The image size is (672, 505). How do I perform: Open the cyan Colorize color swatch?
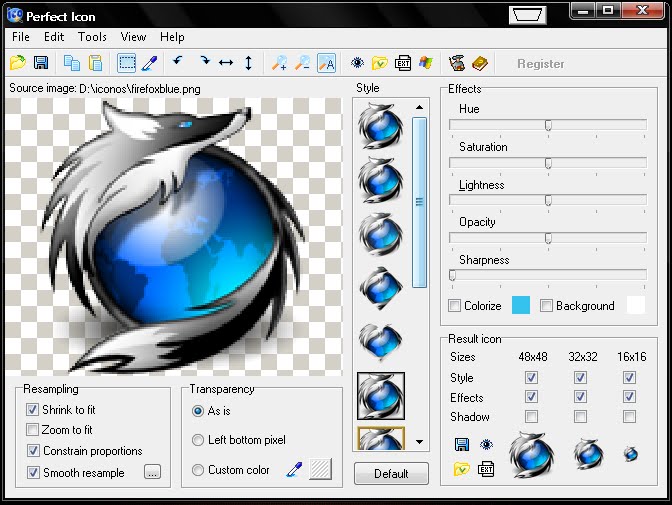coord(521,305)
